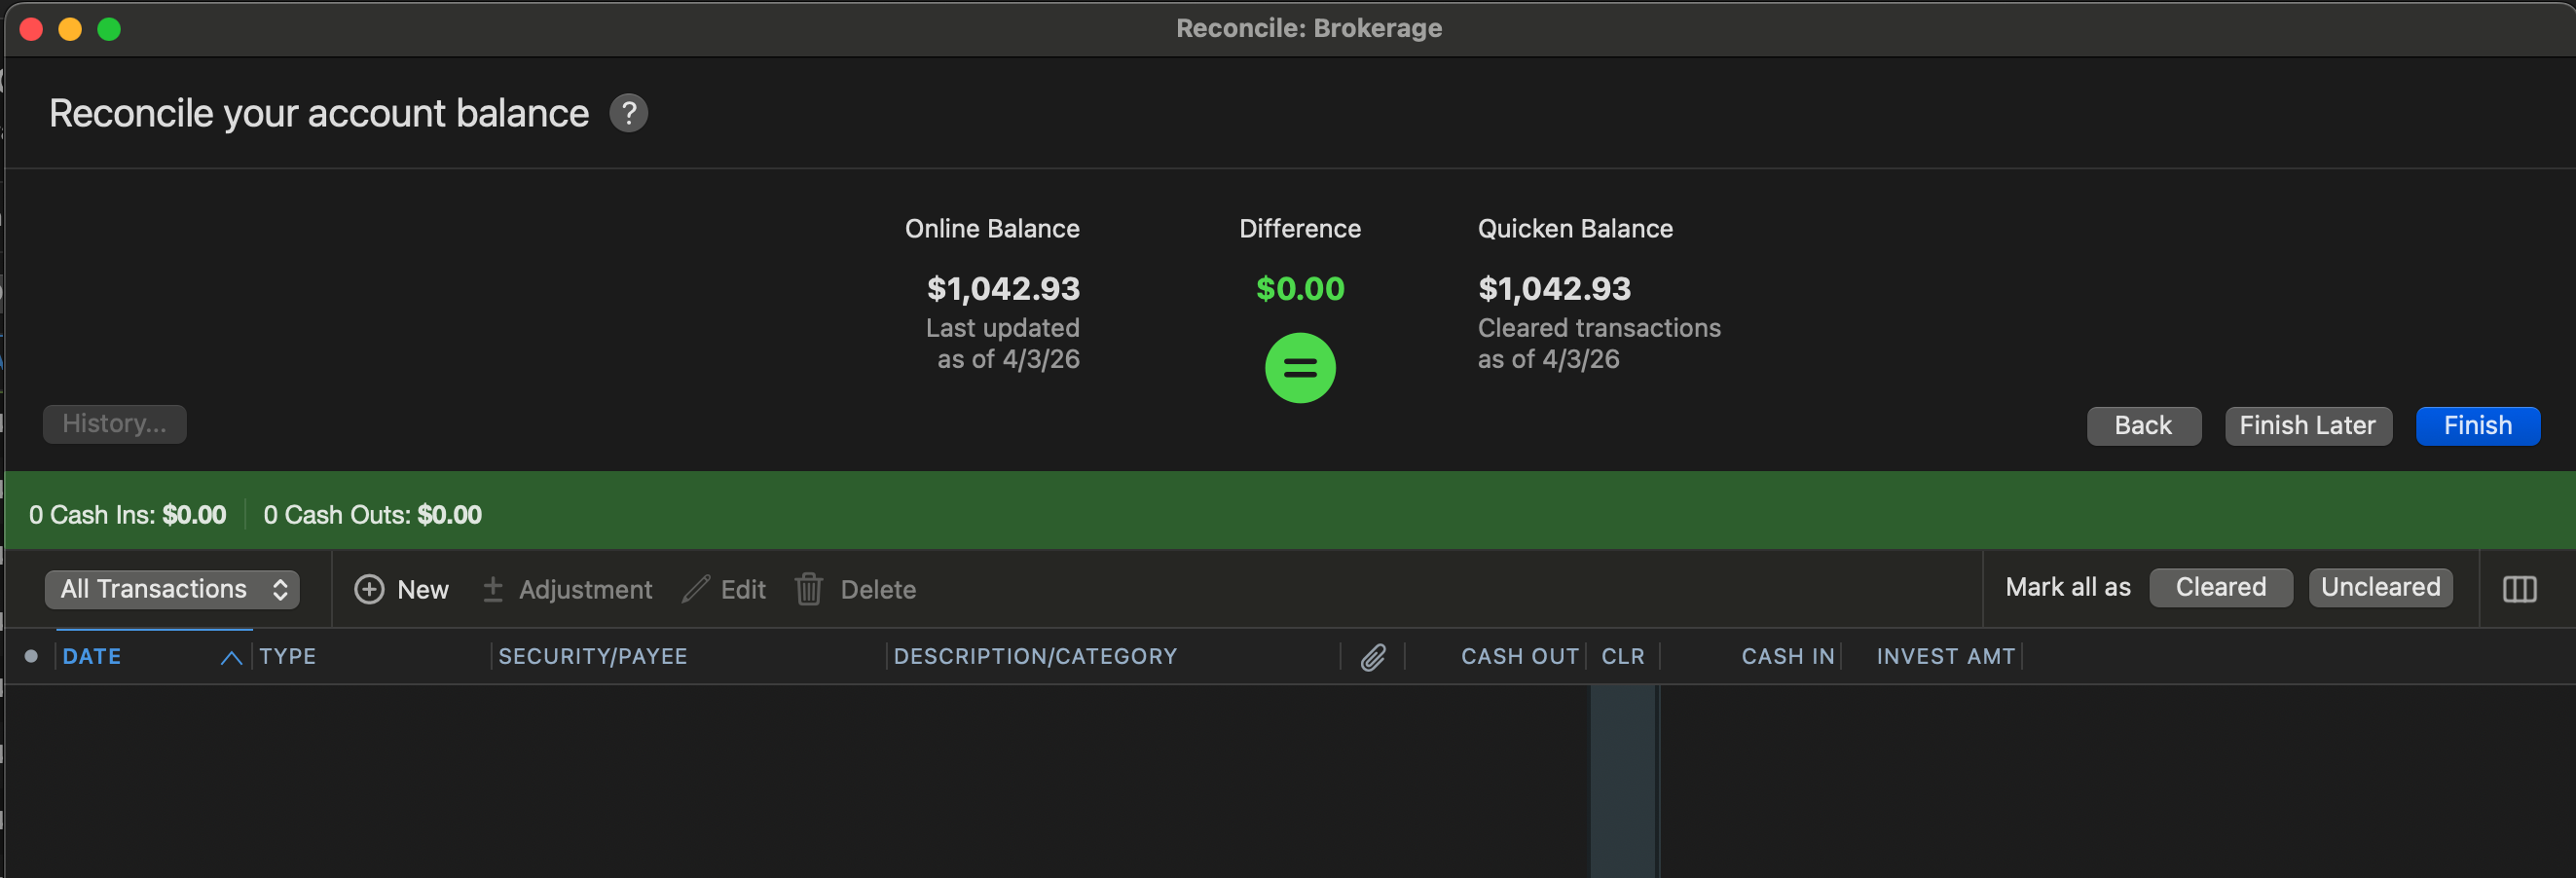Click the Online Balance amount $1,042.93
Image resolution: width=2576 pixels, height=878 pixels.
[1003, 288]
